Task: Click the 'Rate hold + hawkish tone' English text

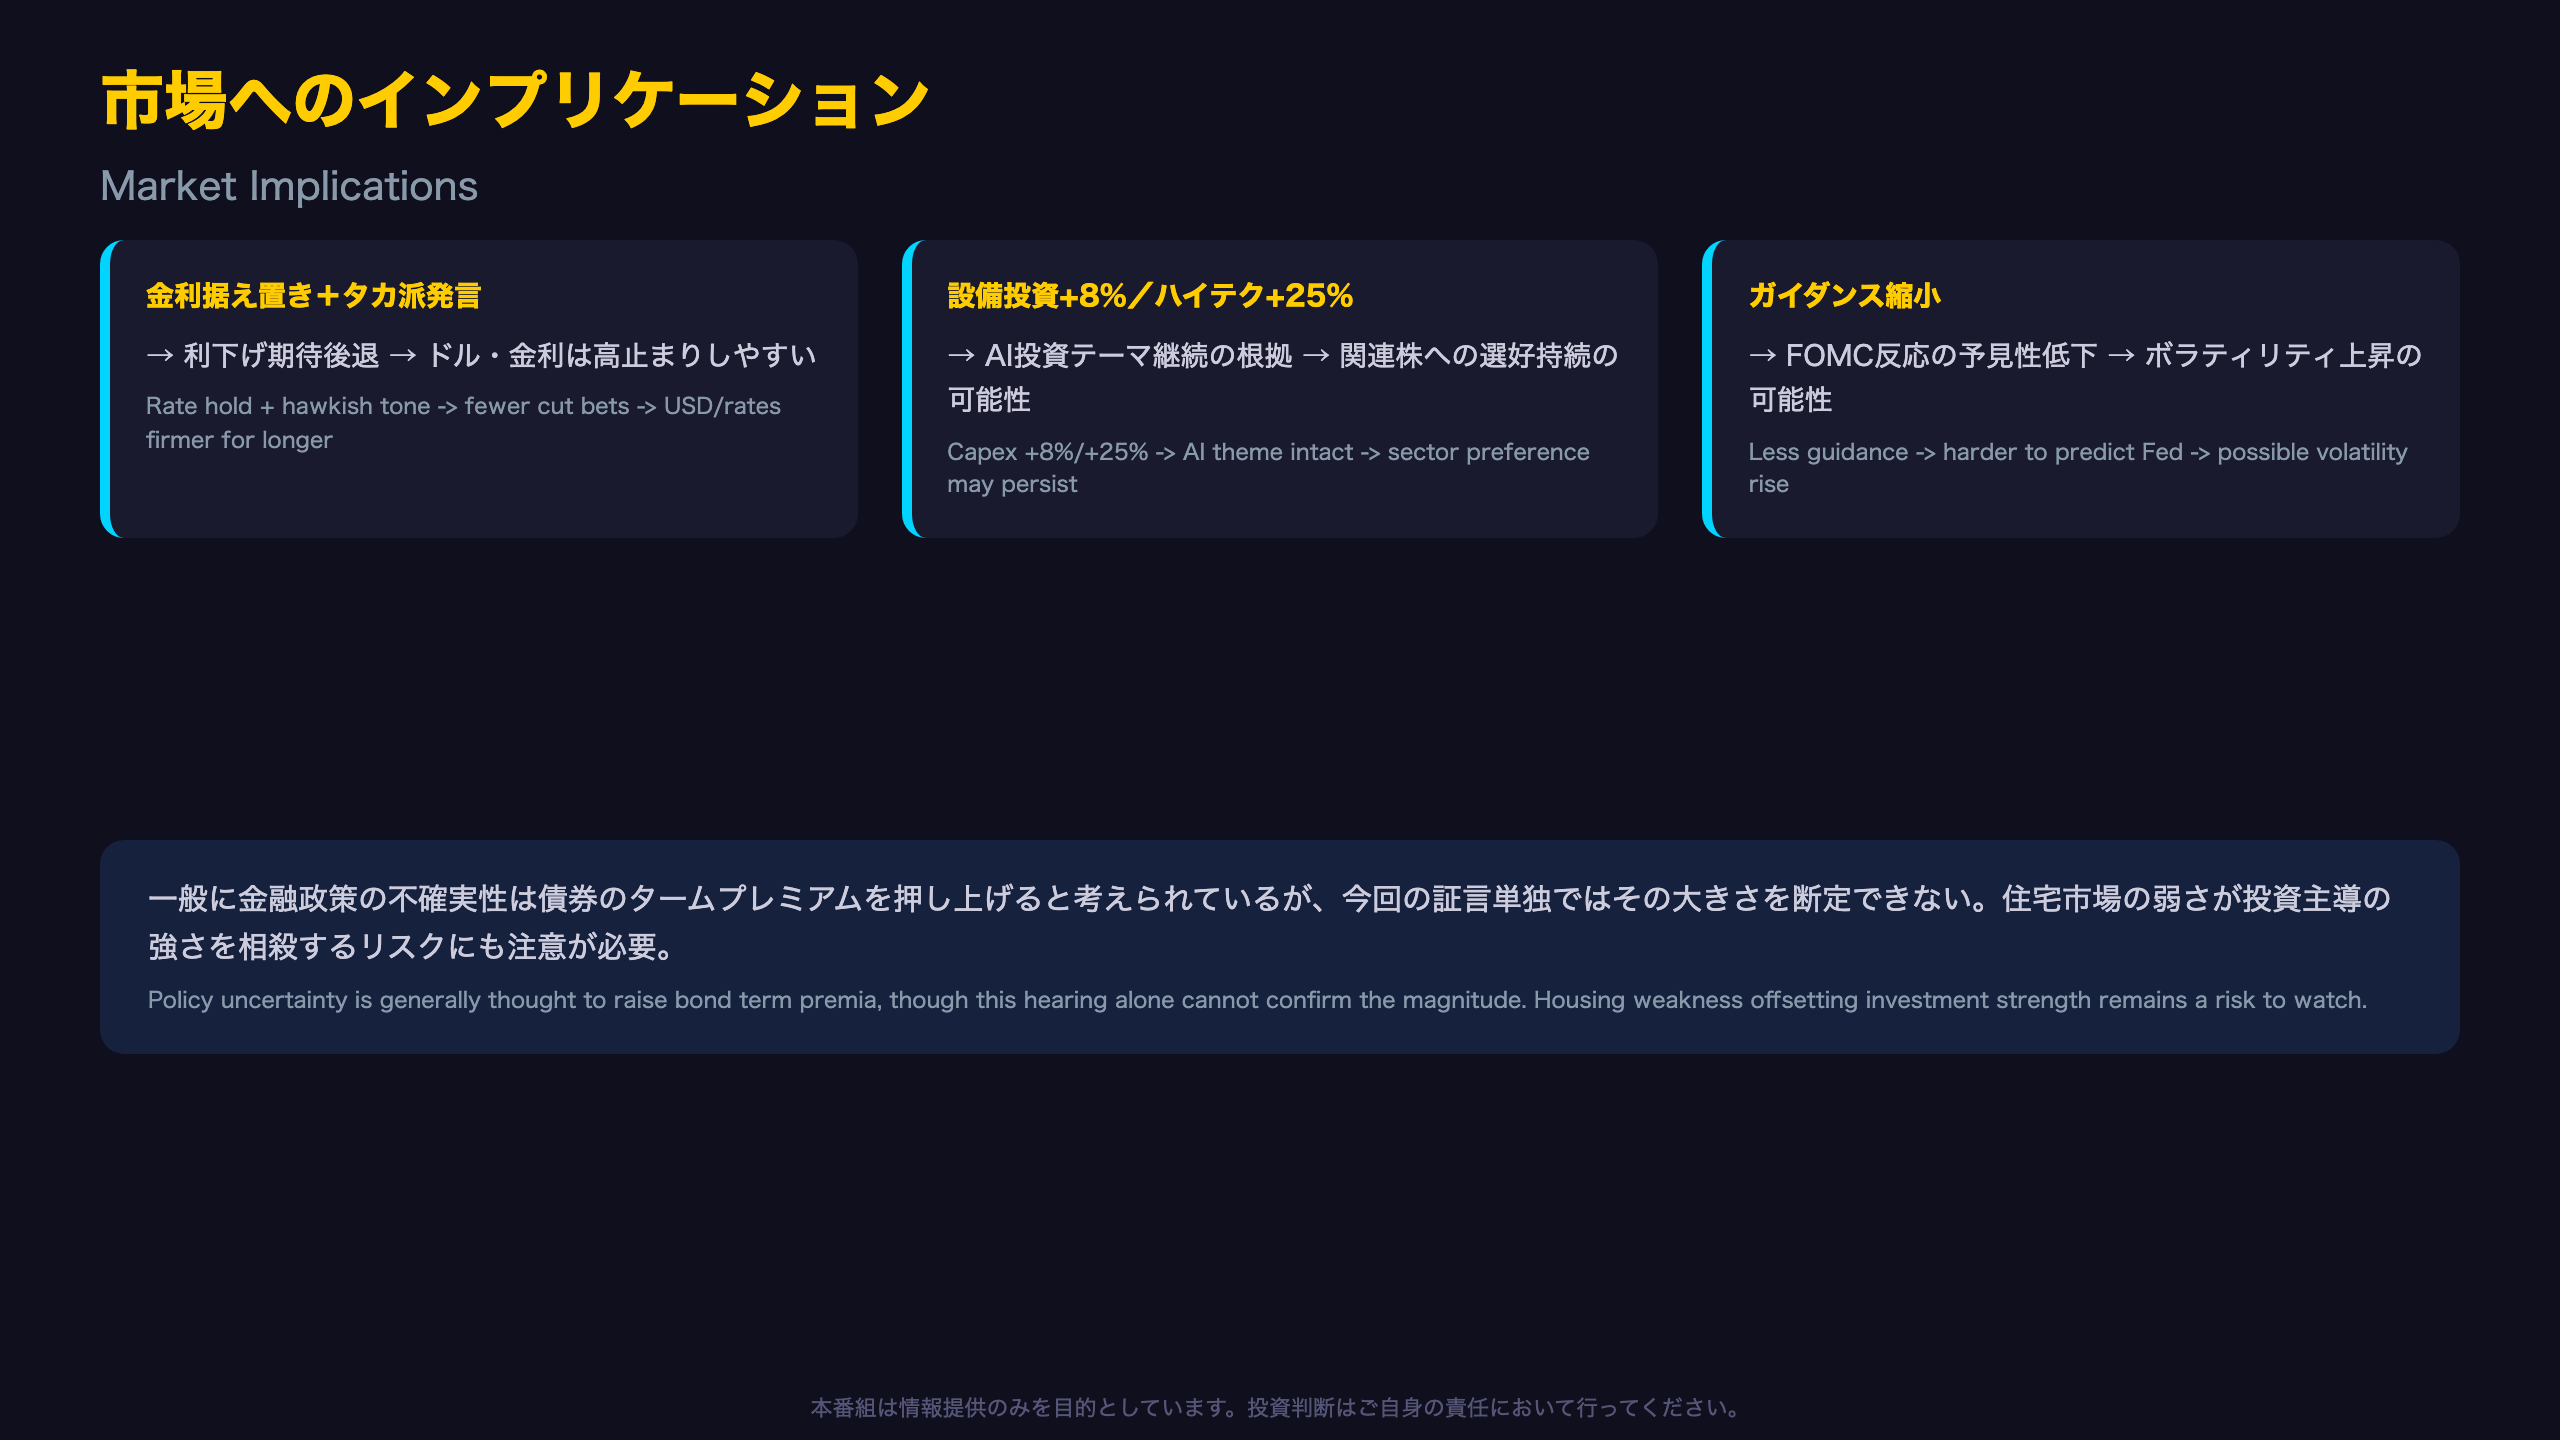Action: click(463, 423)
